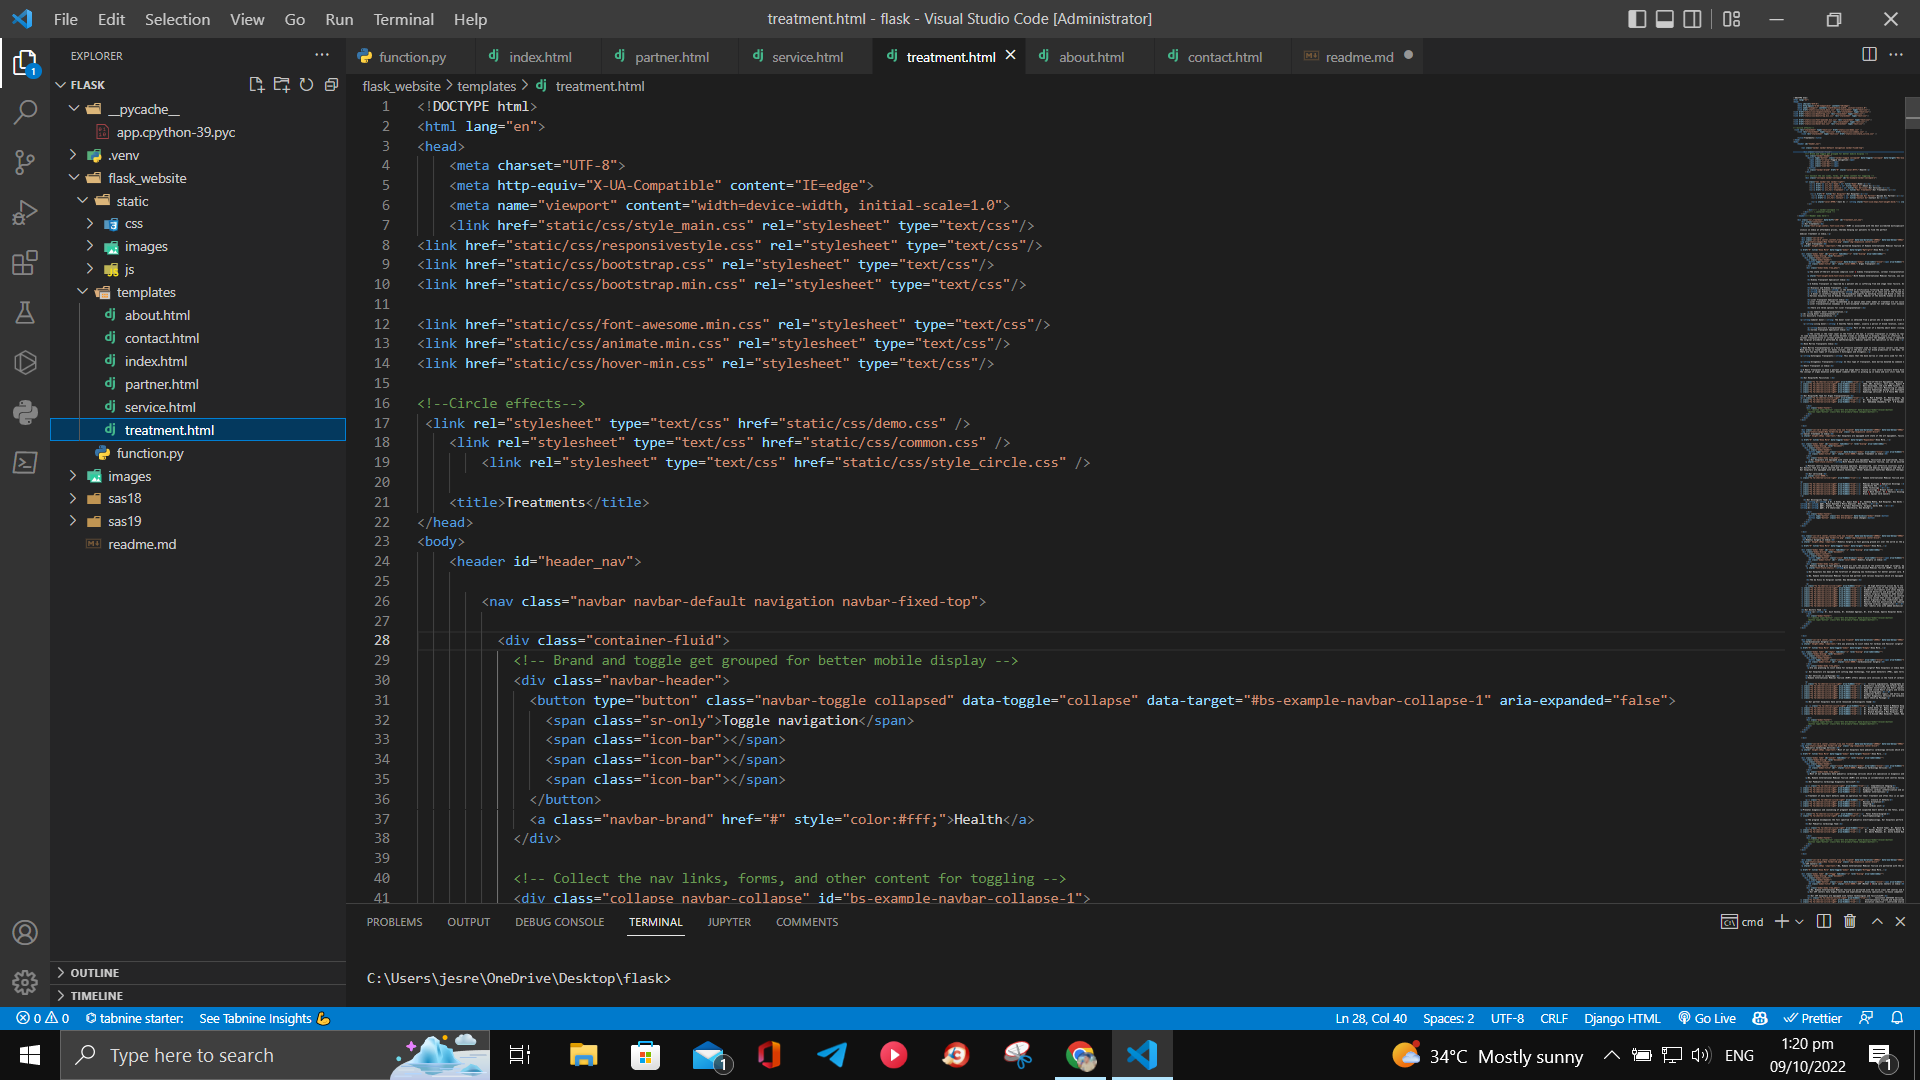Refresh the Explorer view
The width and height of the screenshot is (1920, 1080).
pyautogui.click(x=307, y=85)
